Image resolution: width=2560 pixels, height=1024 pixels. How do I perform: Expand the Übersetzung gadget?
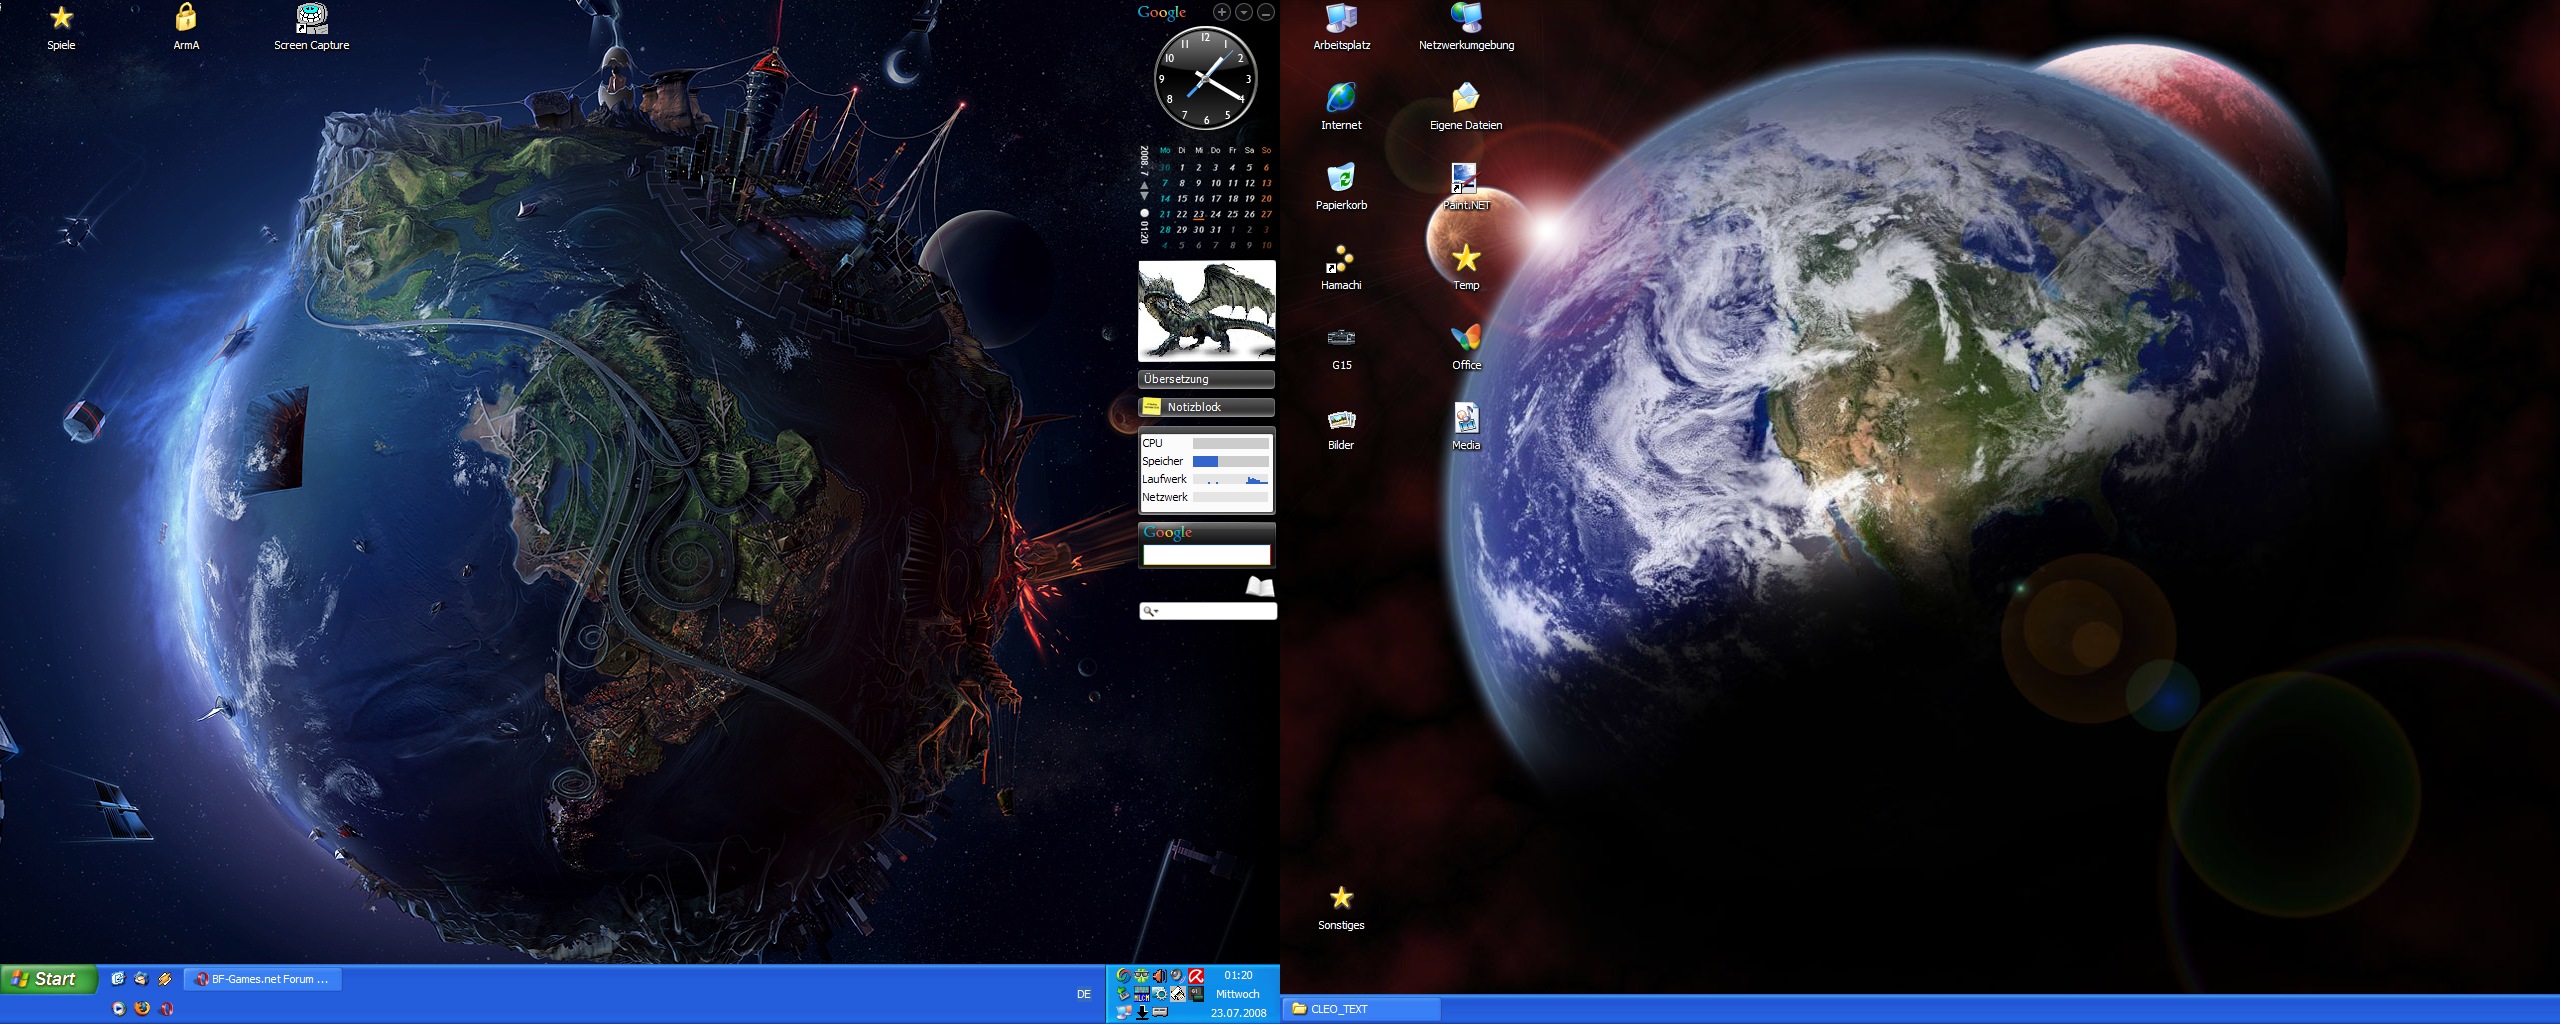click(x=1206, y=379)
